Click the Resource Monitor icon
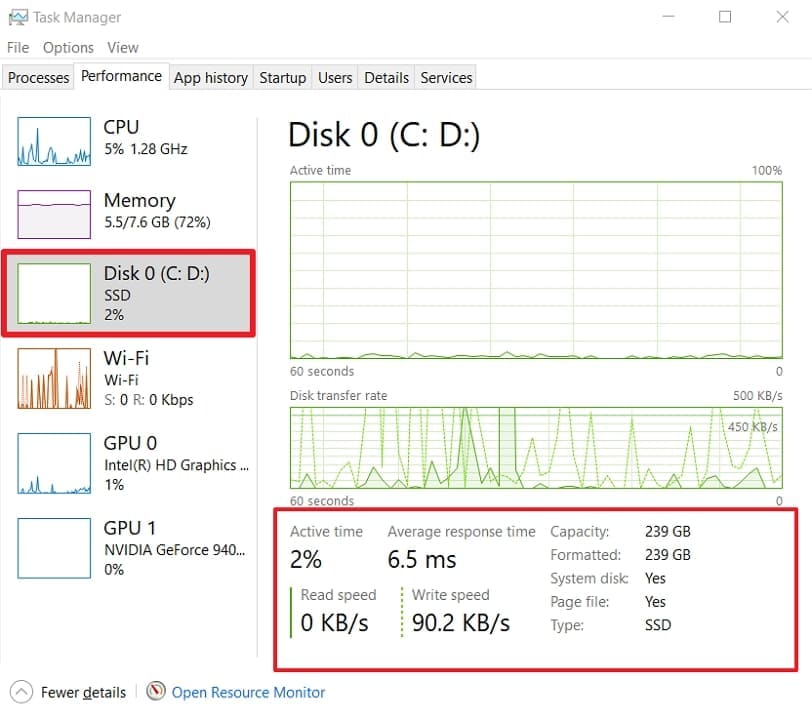The height and width of the screenshot is (719, 812). tap(156, 691)
